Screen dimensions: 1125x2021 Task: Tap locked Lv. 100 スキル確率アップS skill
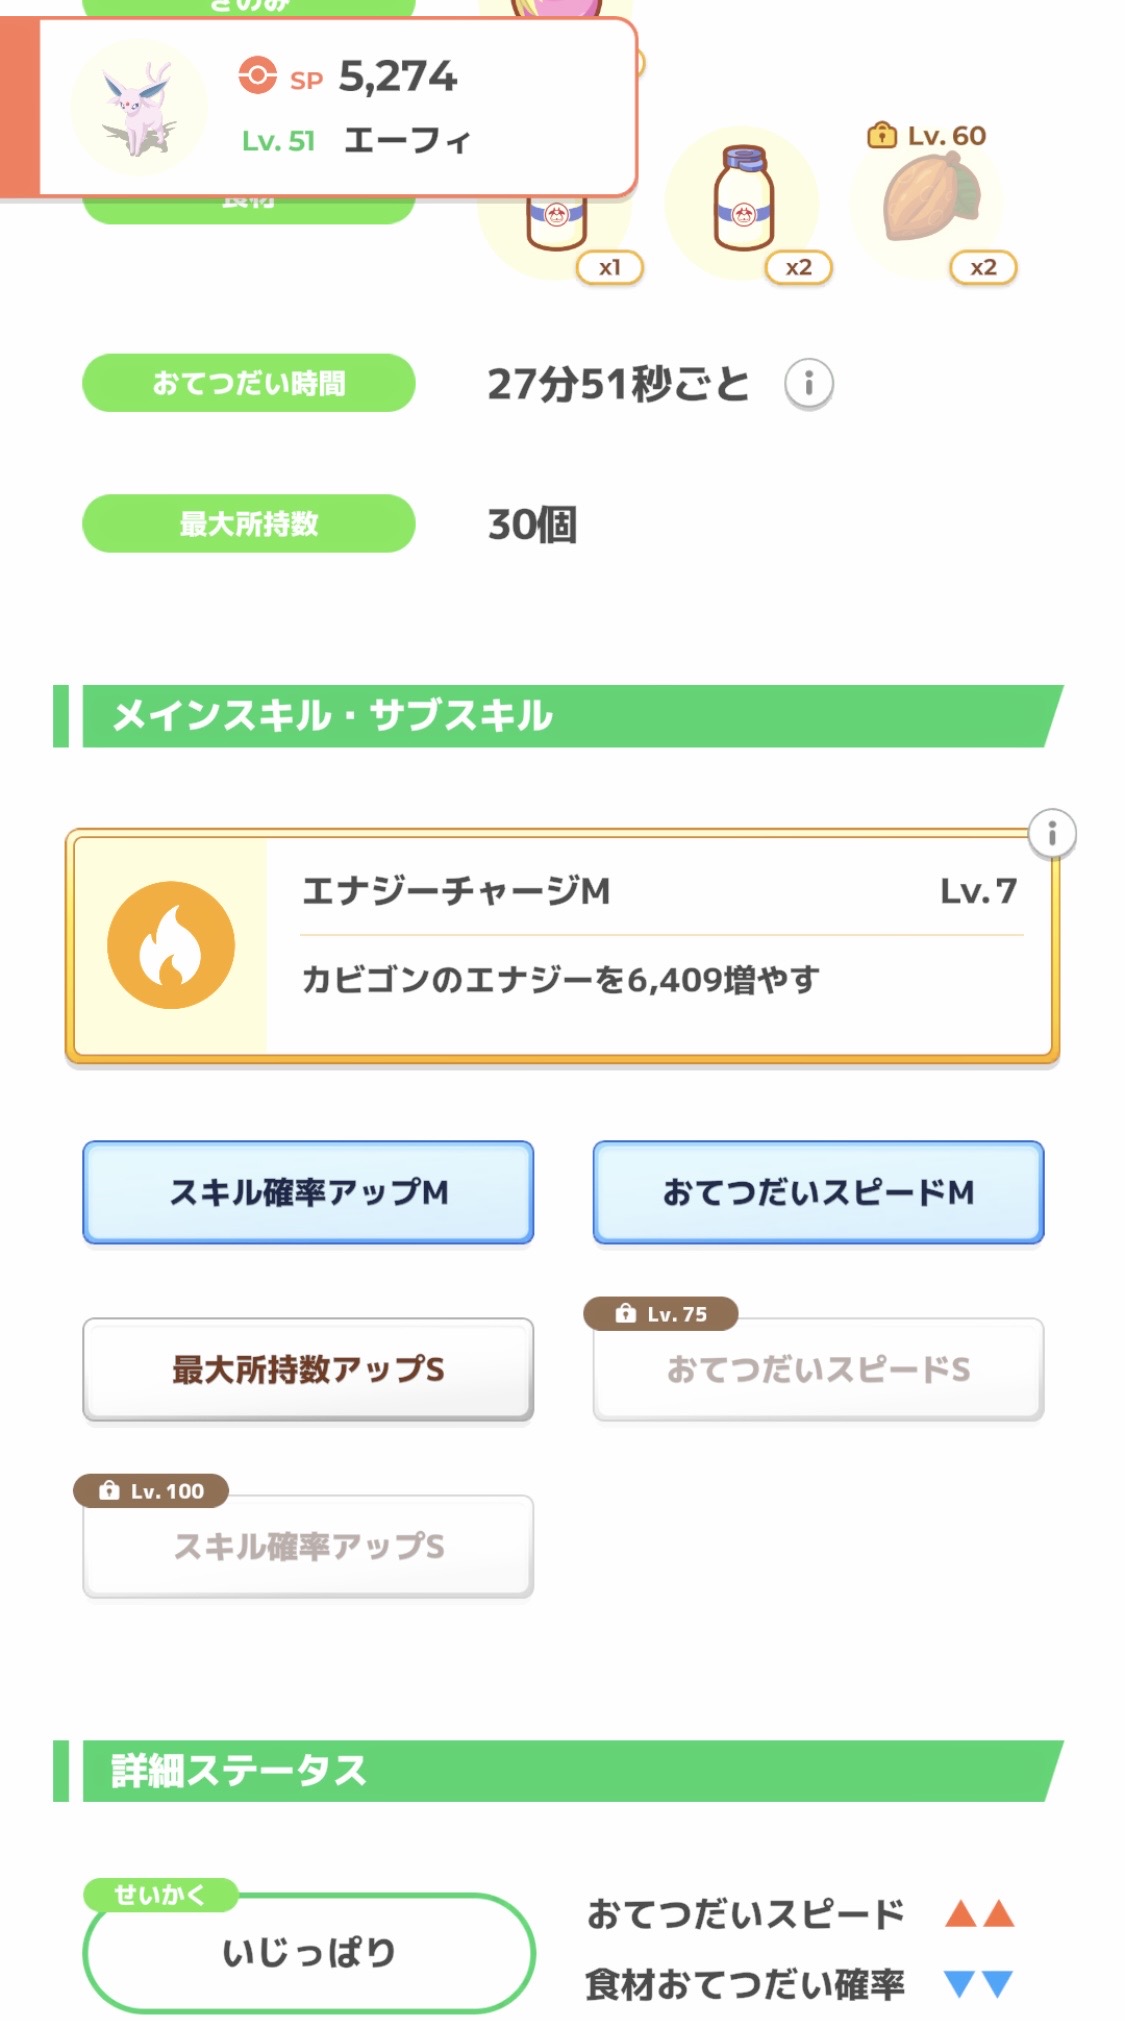(x=308, y=1546)
